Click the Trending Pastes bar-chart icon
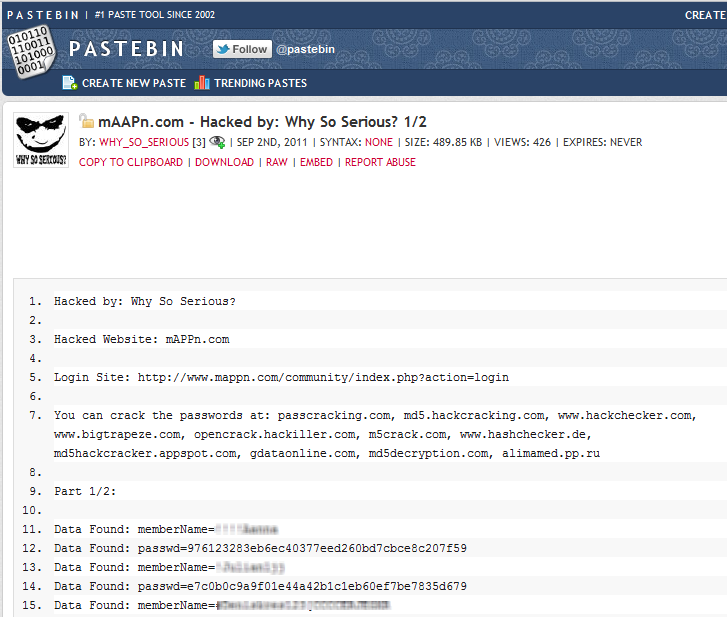 [202, 83]
